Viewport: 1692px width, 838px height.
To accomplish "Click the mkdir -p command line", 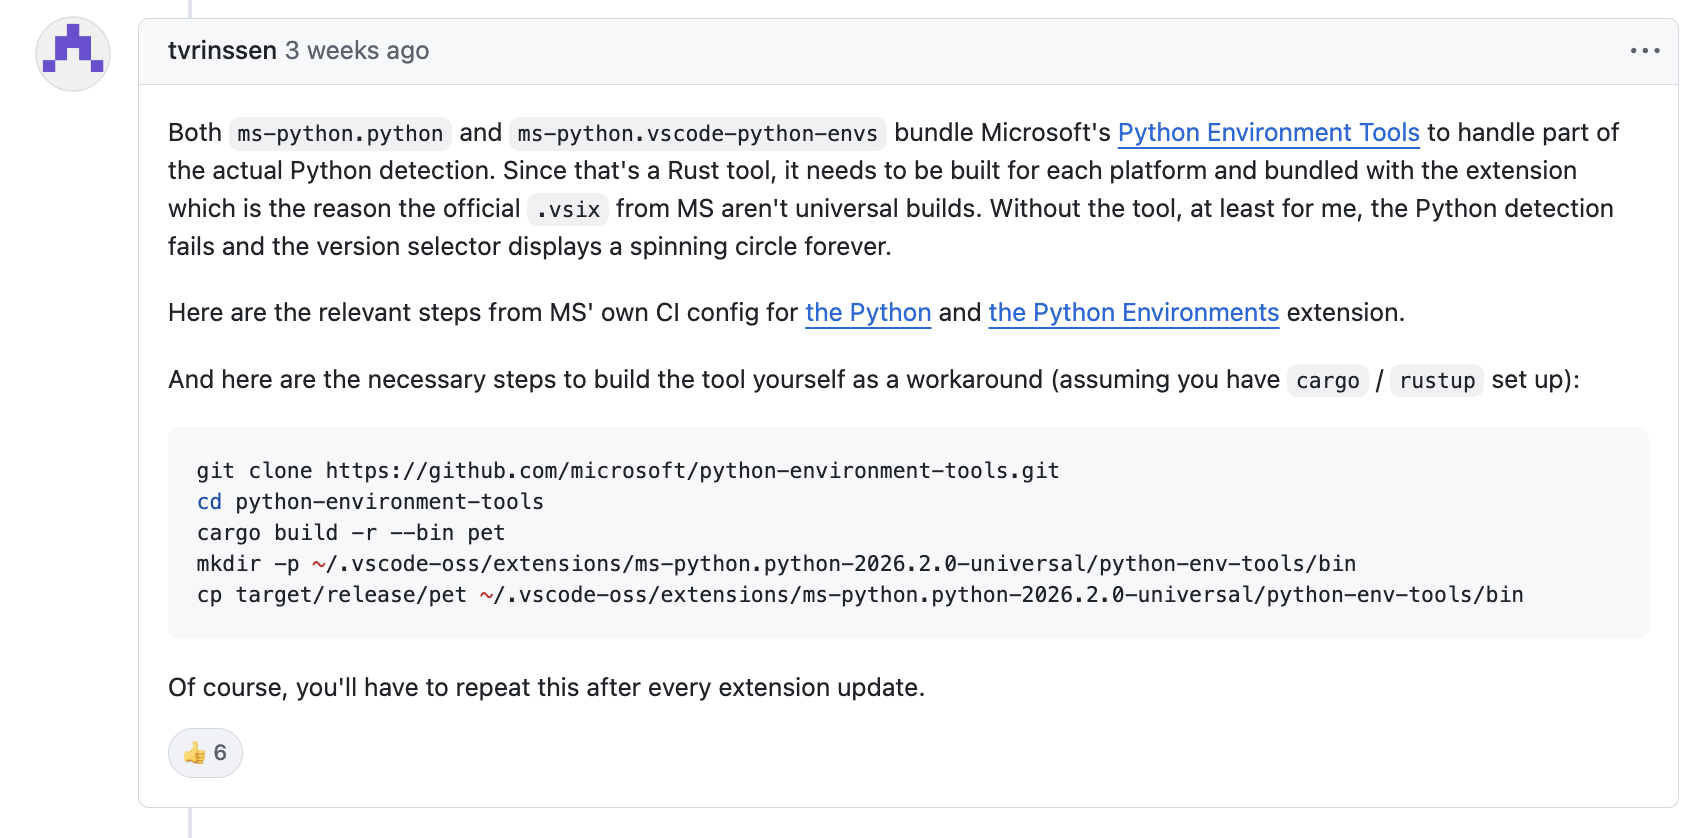I will point(776,563).
